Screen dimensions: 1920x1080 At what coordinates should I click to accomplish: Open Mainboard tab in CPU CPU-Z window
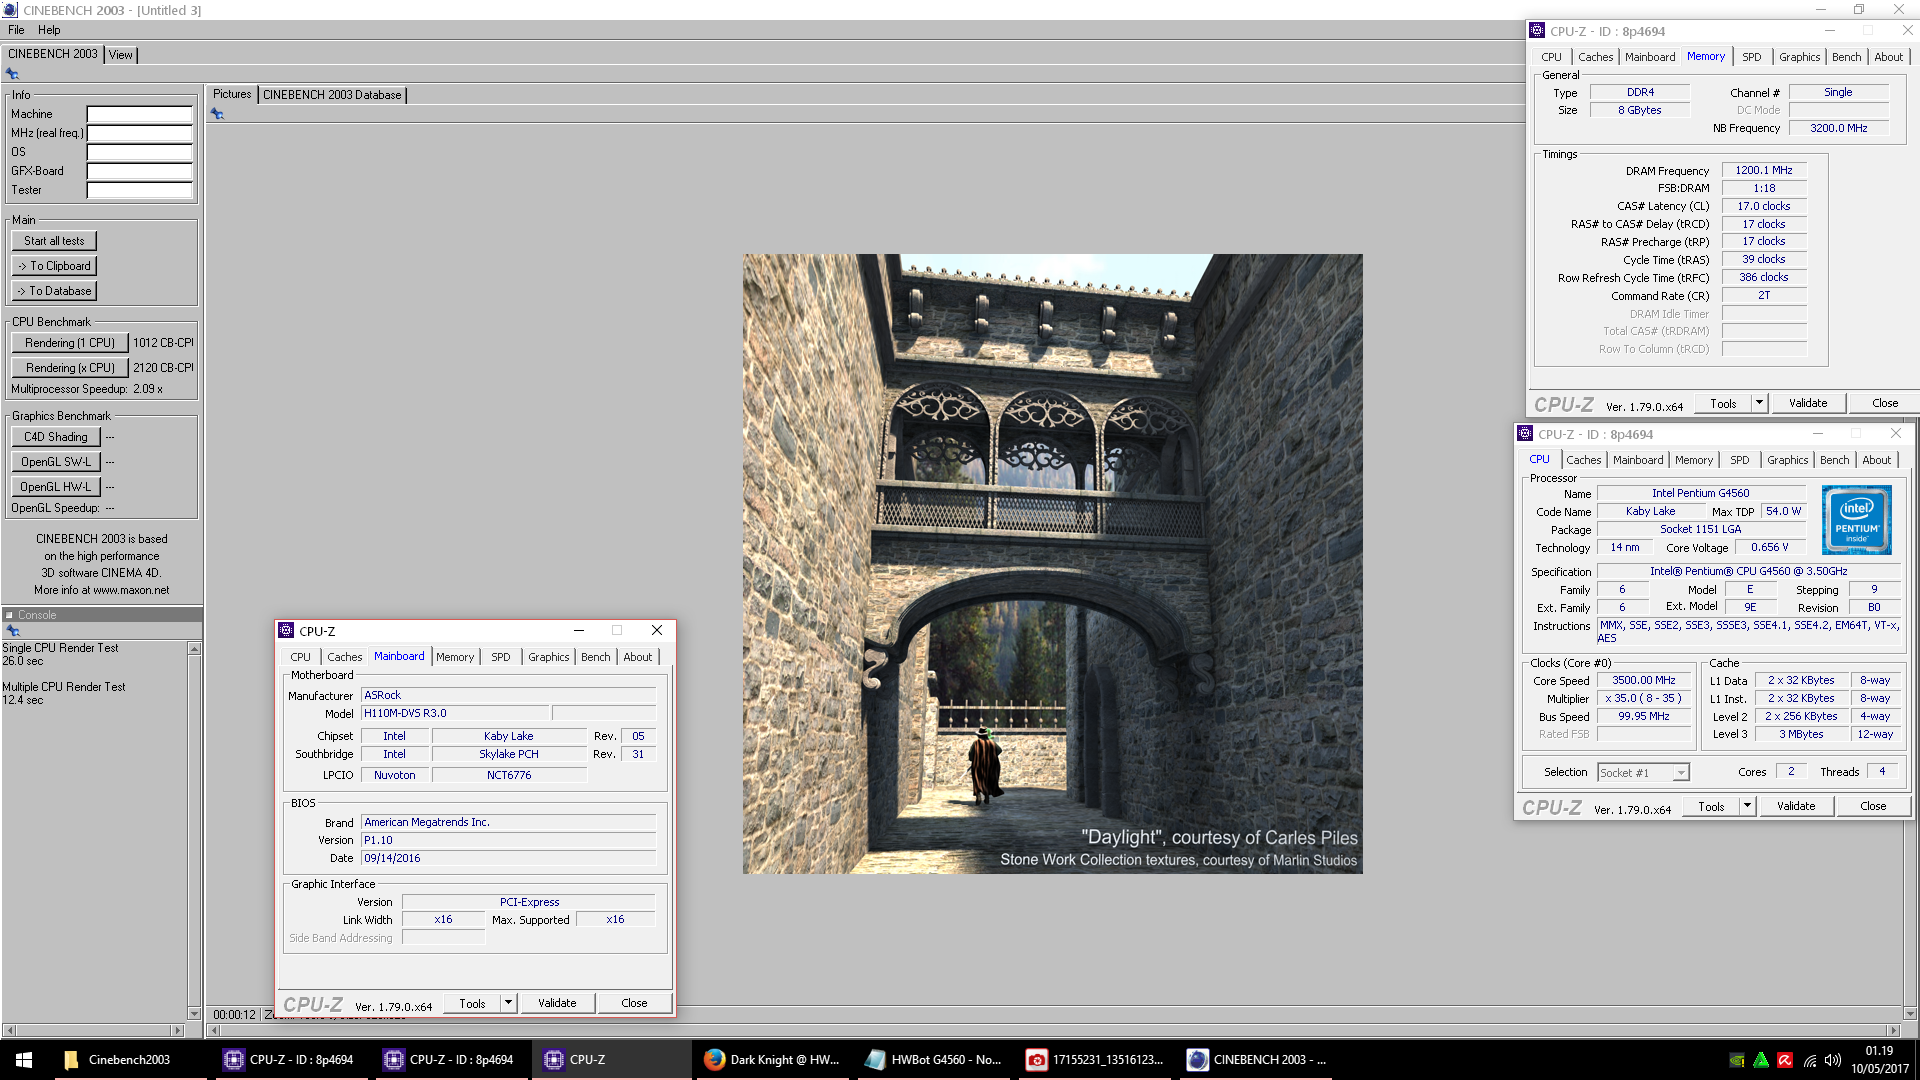point(1638,460)
